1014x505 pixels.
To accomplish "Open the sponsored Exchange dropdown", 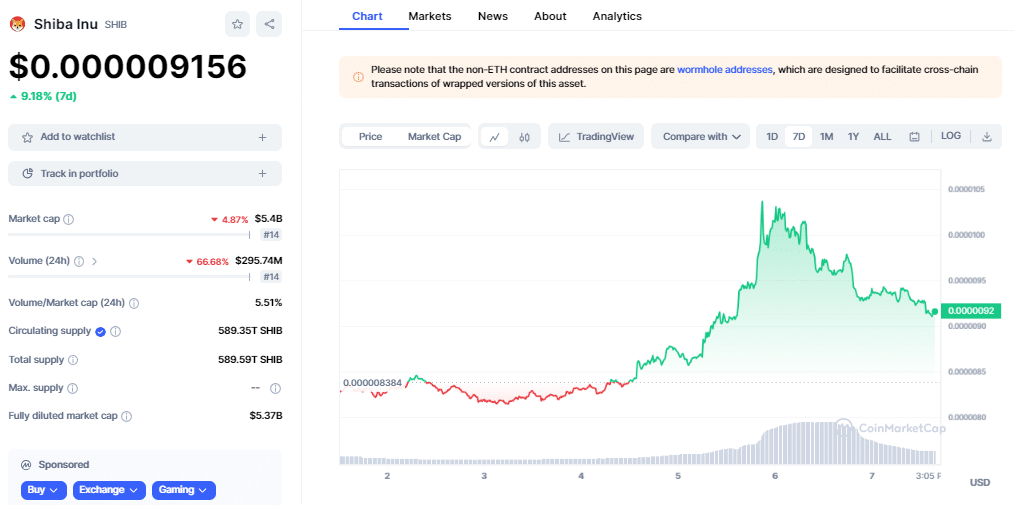I will tap(109, 490).
